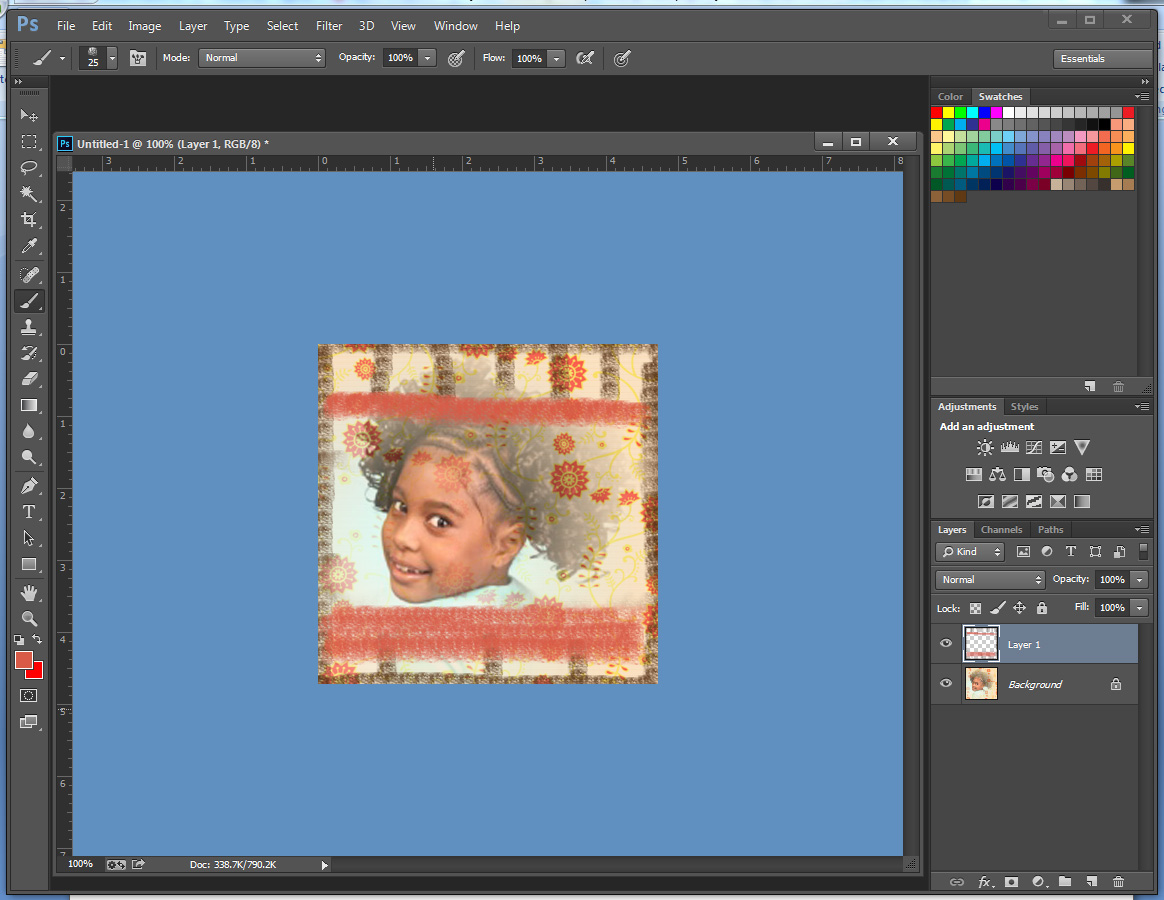Open layer Fill dropdown arrow

click(x=1140, y=608)
